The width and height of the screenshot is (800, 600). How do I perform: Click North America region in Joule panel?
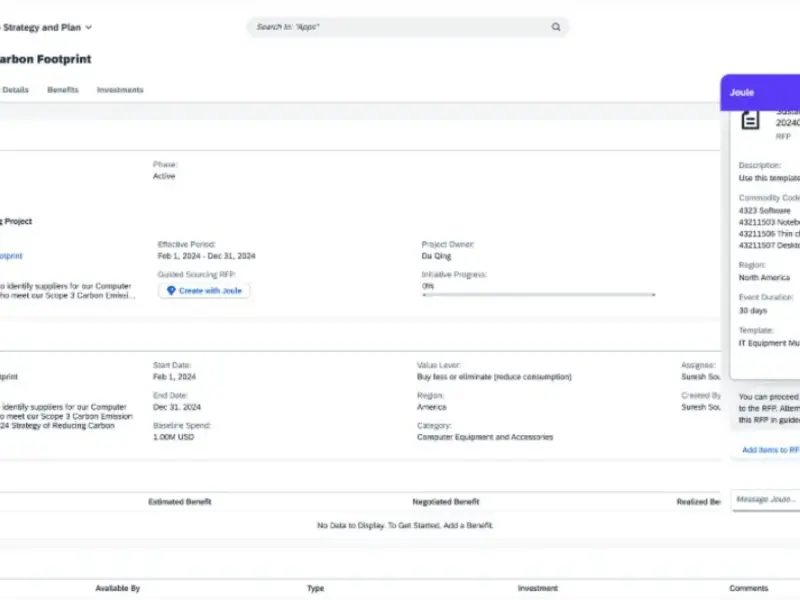coord(764,278)
